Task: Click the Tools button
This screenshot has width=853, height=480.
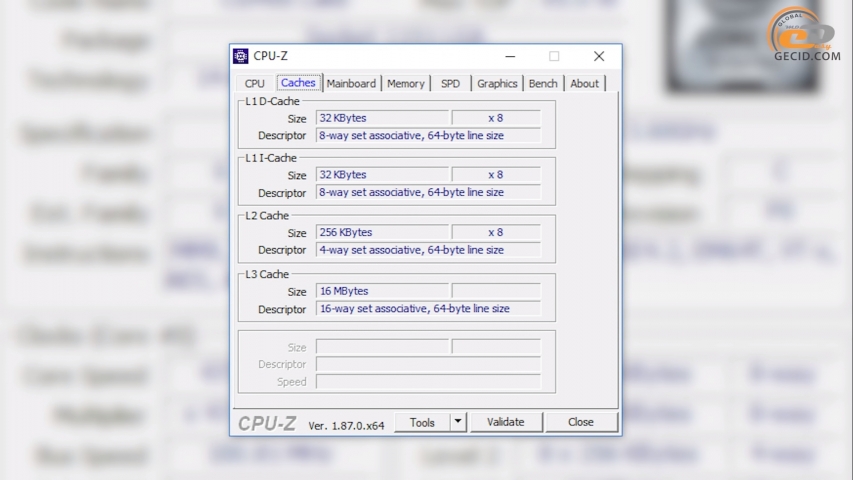Action: [x=422, y=422]
